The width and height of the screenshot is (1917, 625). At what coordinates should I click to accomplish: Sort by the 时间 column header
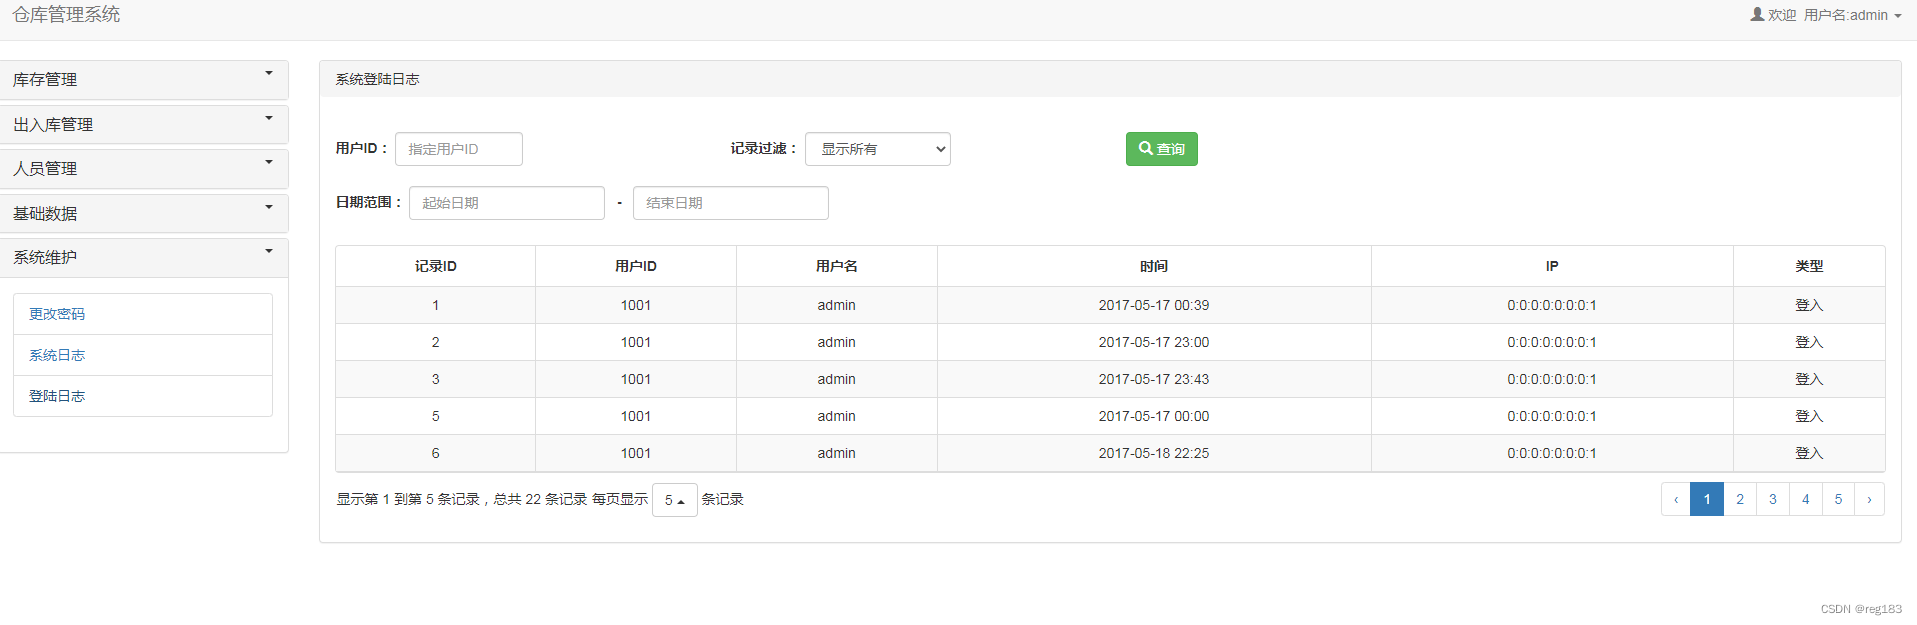[1154, 266]
